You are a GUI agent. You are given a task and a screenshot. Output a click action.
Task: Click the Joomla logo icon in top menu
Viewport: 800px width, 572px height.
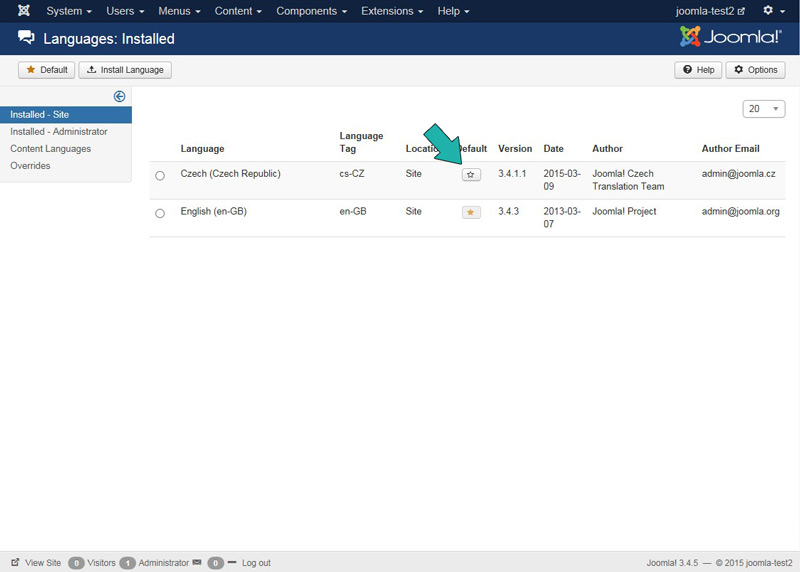tap(24, 11)
